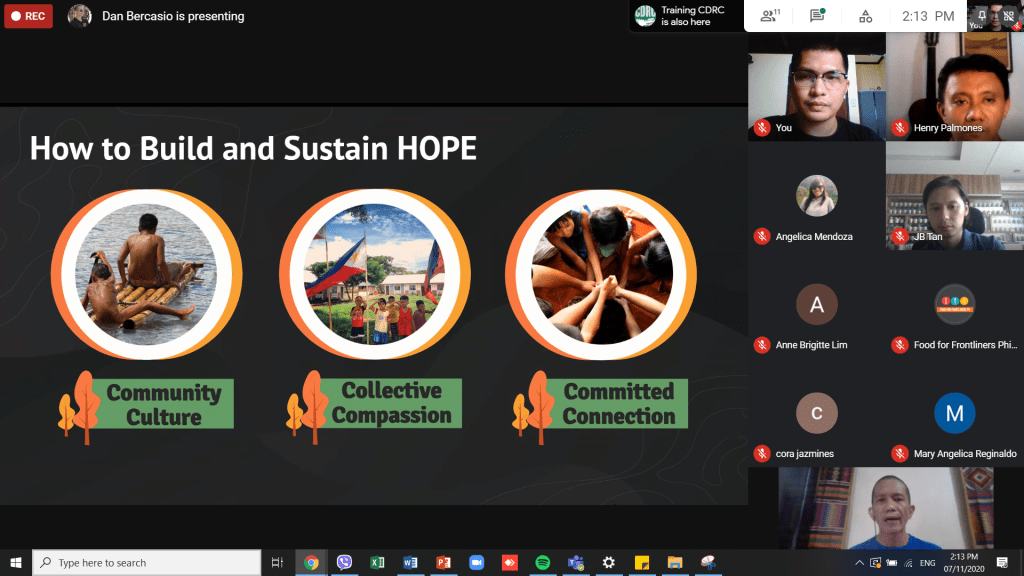
Task: Open the Activities shapes icon
Action: pos(865,16)
